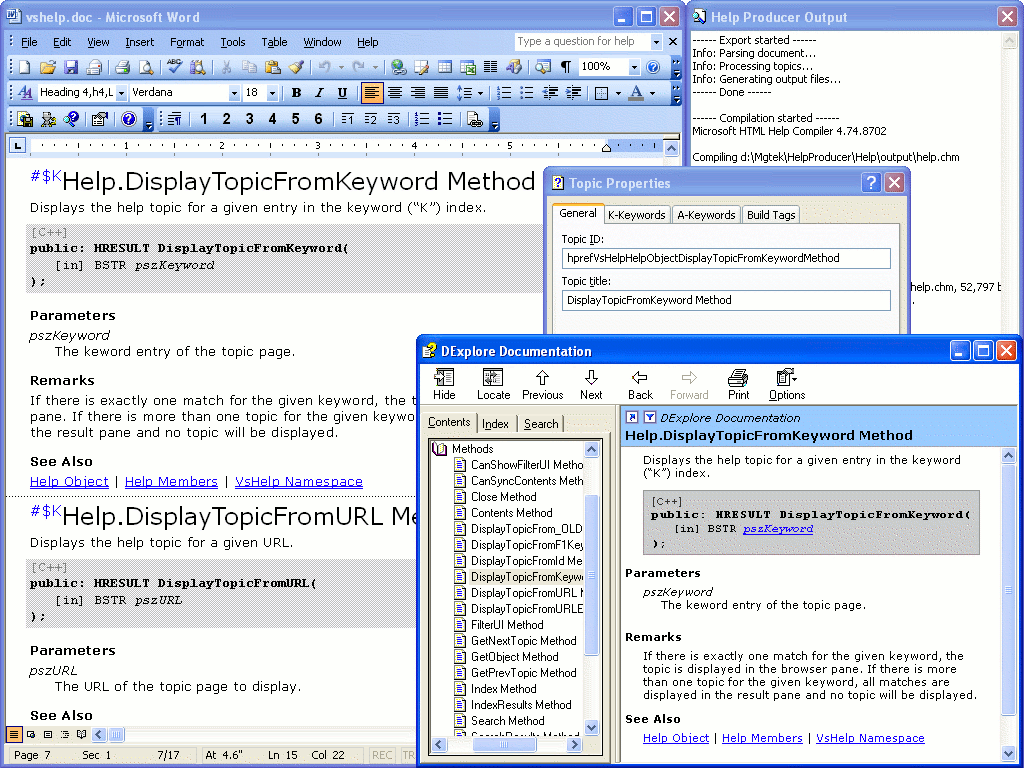1024x768 pixels.
Task: Click Styles and Formatting AA icon
Action: tap(25, 93)
